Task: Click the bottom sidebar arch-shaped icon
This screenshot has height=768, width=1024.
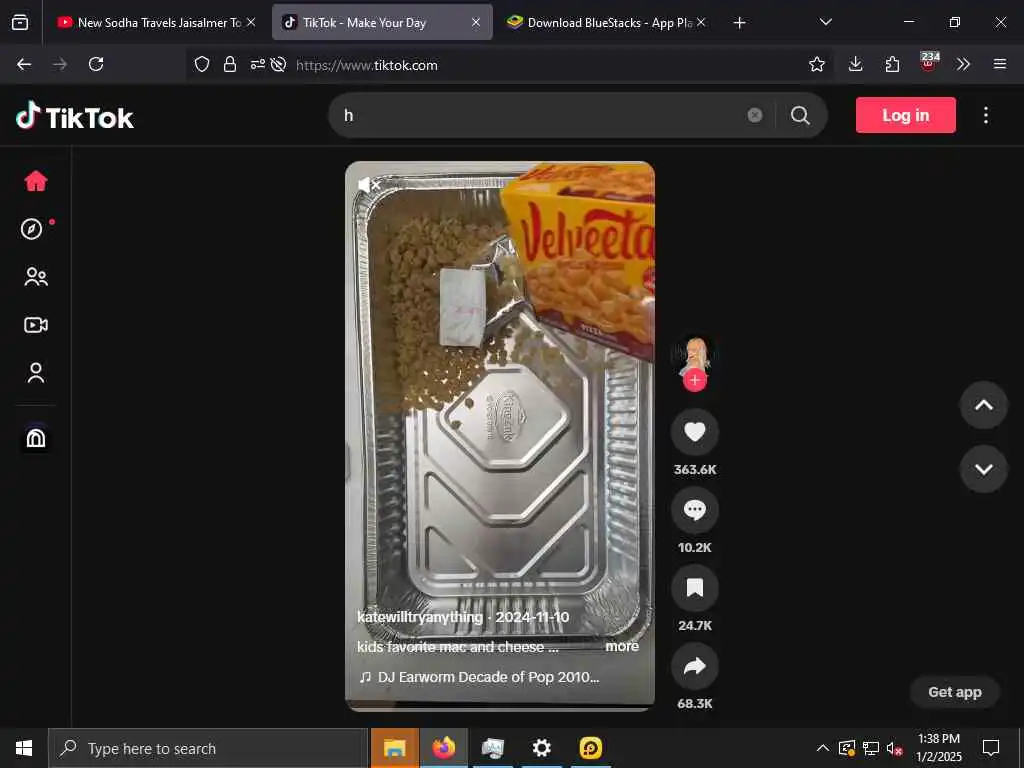Action: pos(36,438)
